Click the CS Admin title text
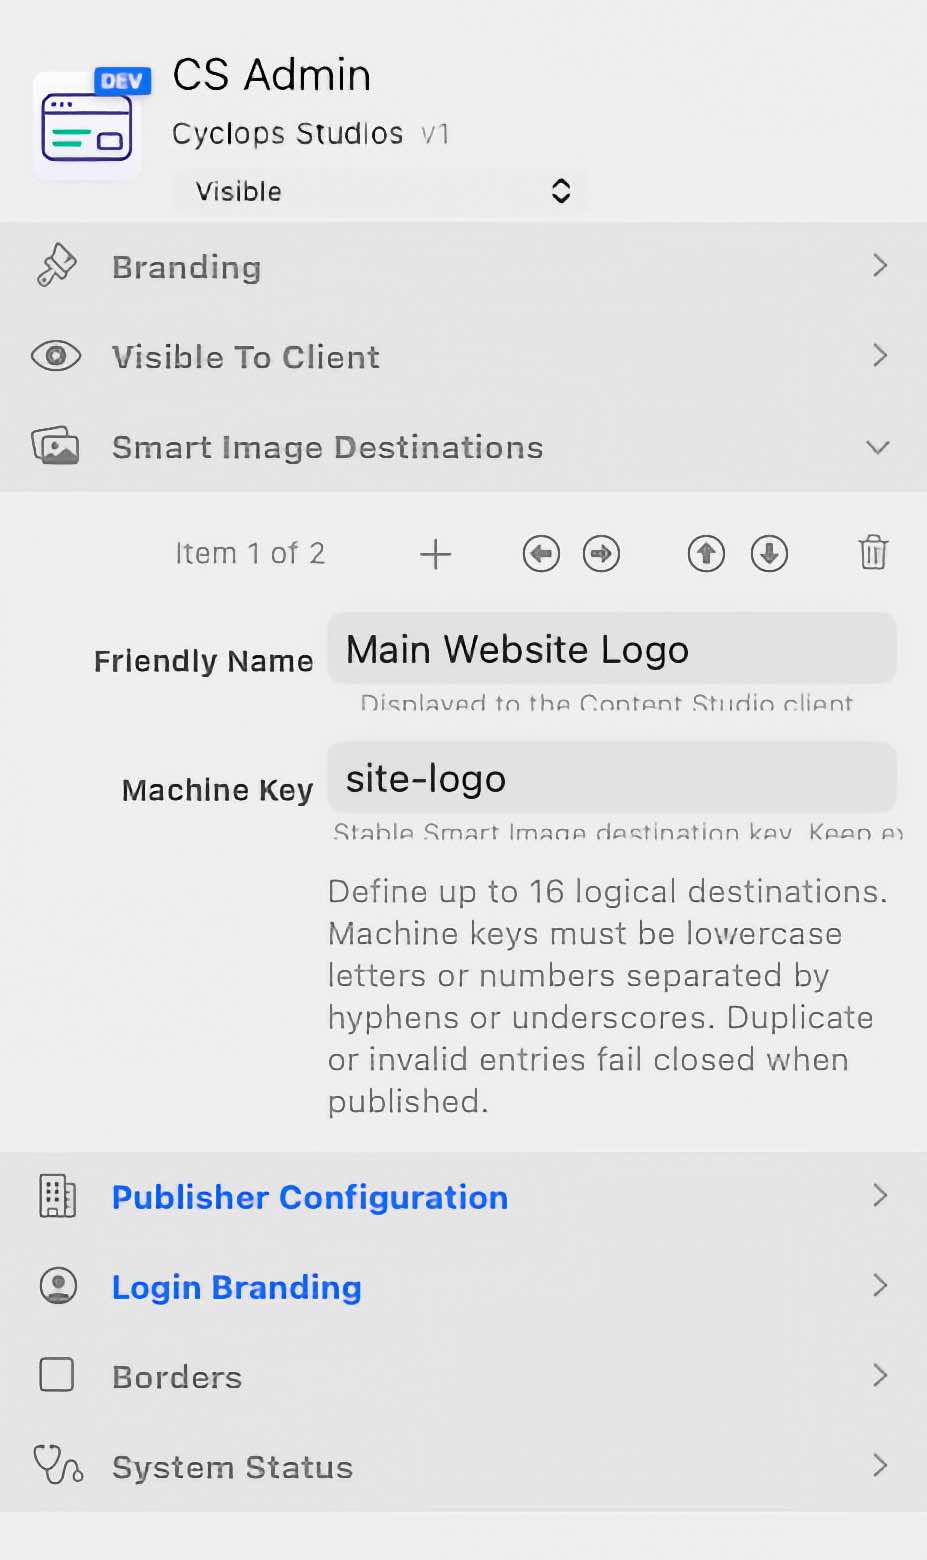The width and height of the screenshot is (927, 1560). coord(272,75)
